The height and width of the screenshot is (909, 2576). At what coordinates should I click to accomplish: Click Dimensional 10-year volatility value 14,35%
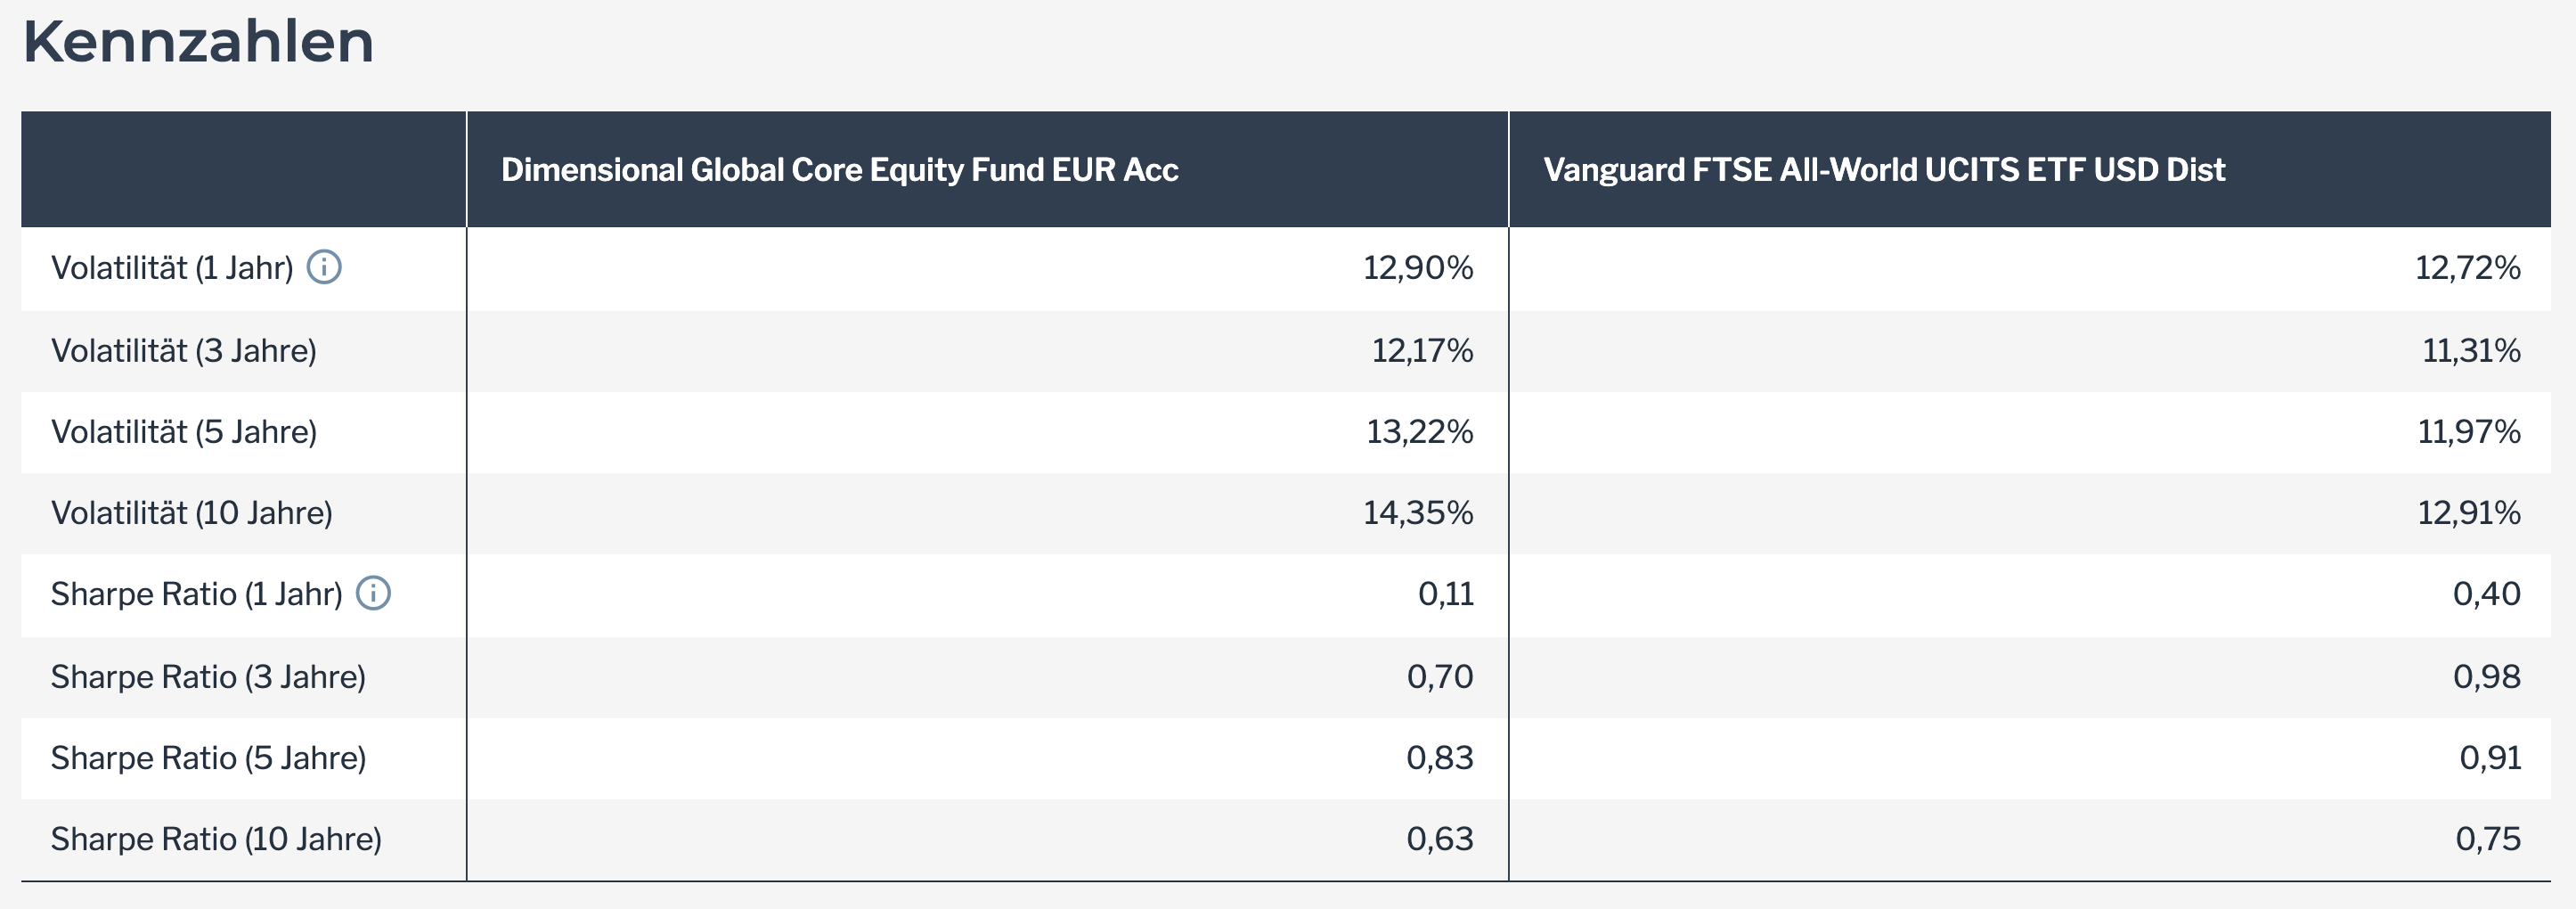(x=1418, y=513)
